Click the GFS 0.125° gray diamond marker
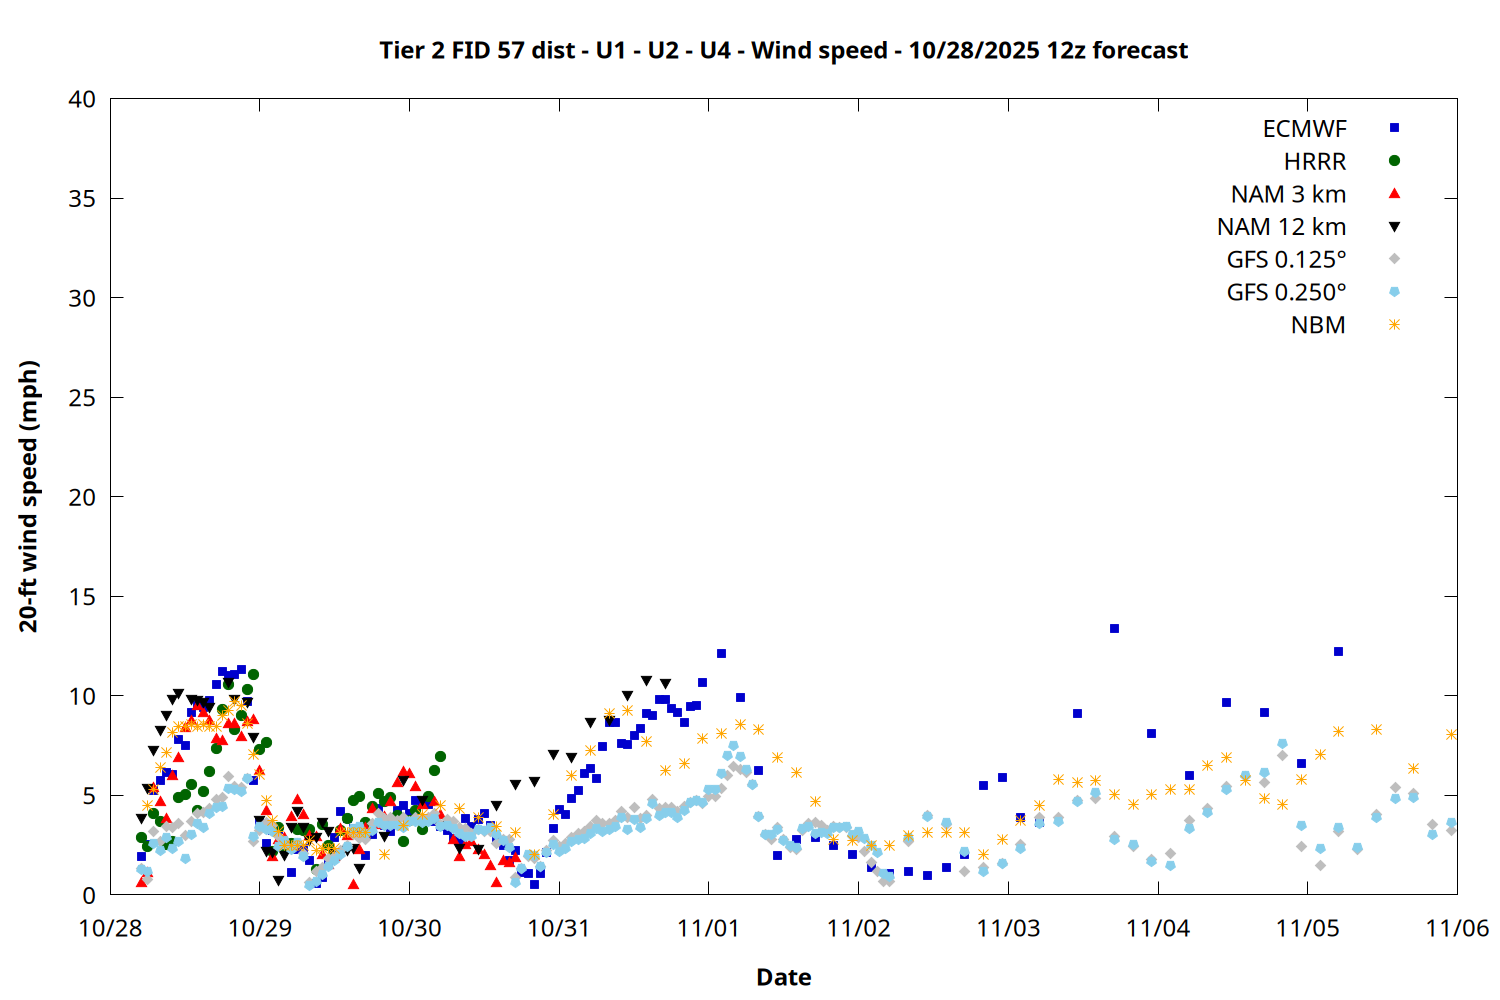The width and height of the screenshot is (1500, 1000). click(x=1394, y=259)
